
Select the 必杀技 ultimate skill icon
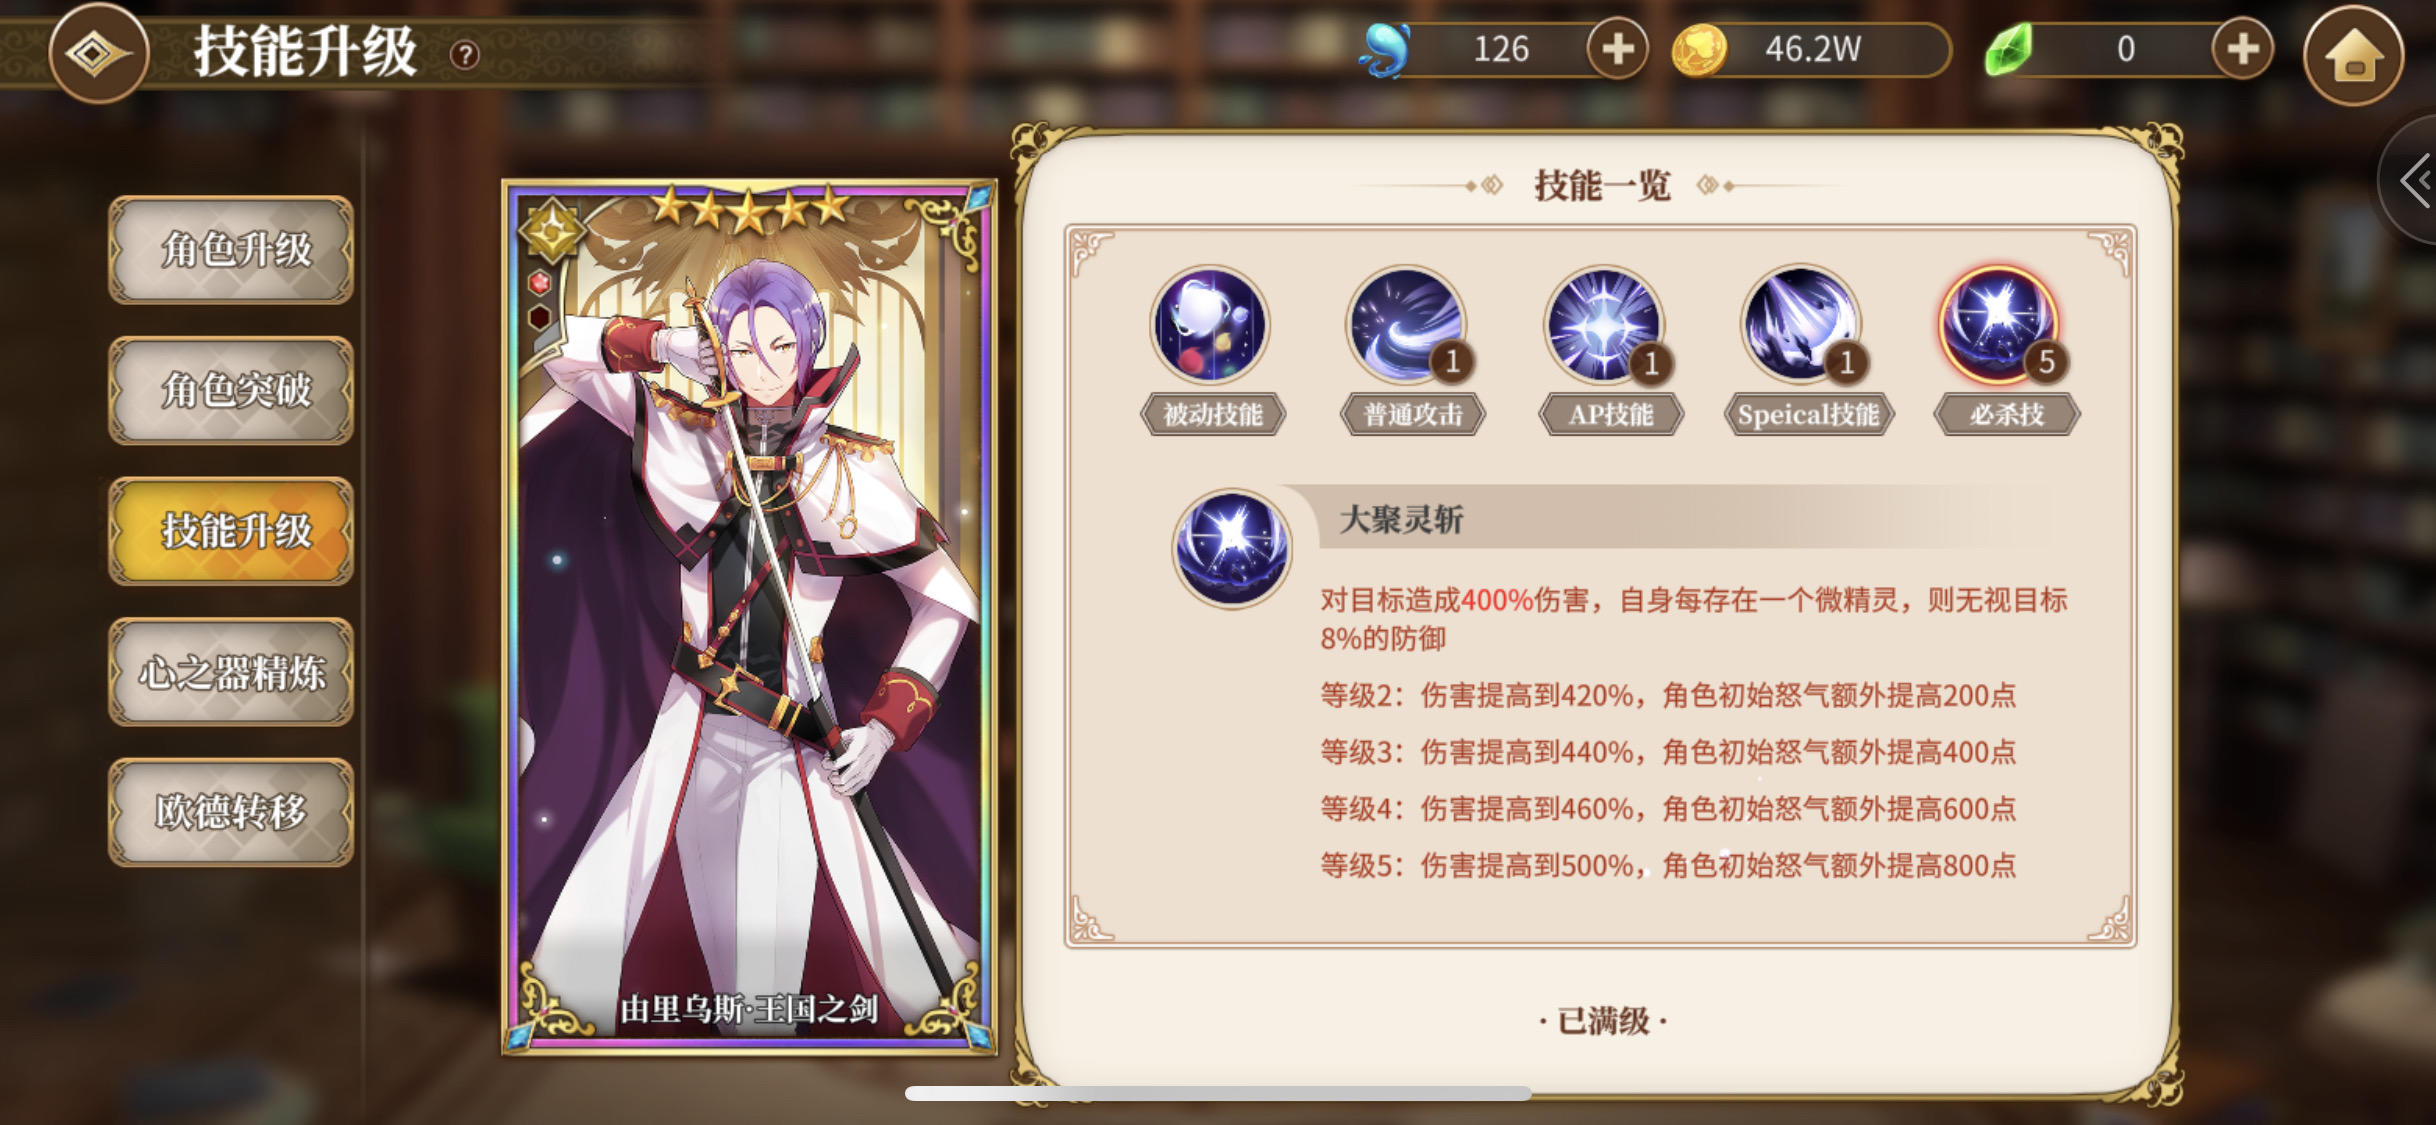coord(1998,325)
